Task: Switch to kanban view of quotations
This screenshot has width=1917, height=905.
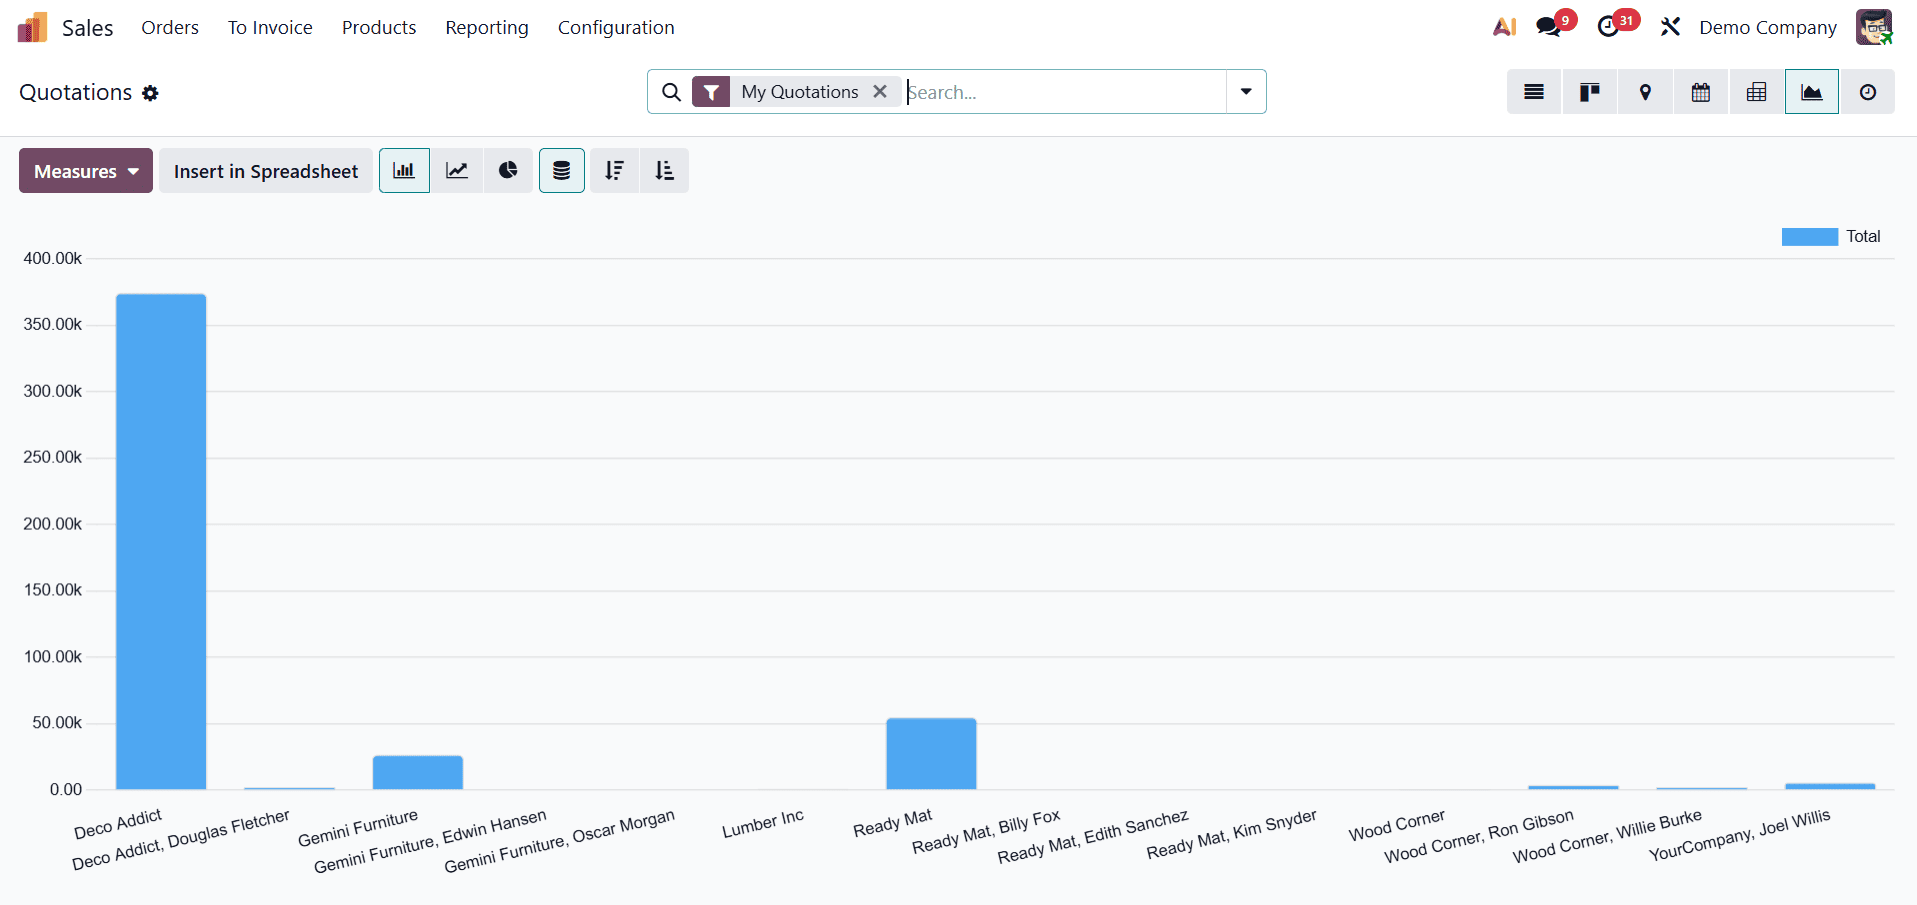Action: coord(1589,91)
